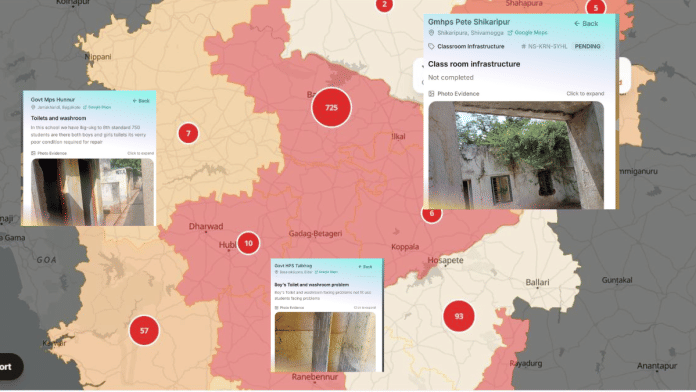Click the Anantapur map label
696x392 pixels.
[657, 366]
